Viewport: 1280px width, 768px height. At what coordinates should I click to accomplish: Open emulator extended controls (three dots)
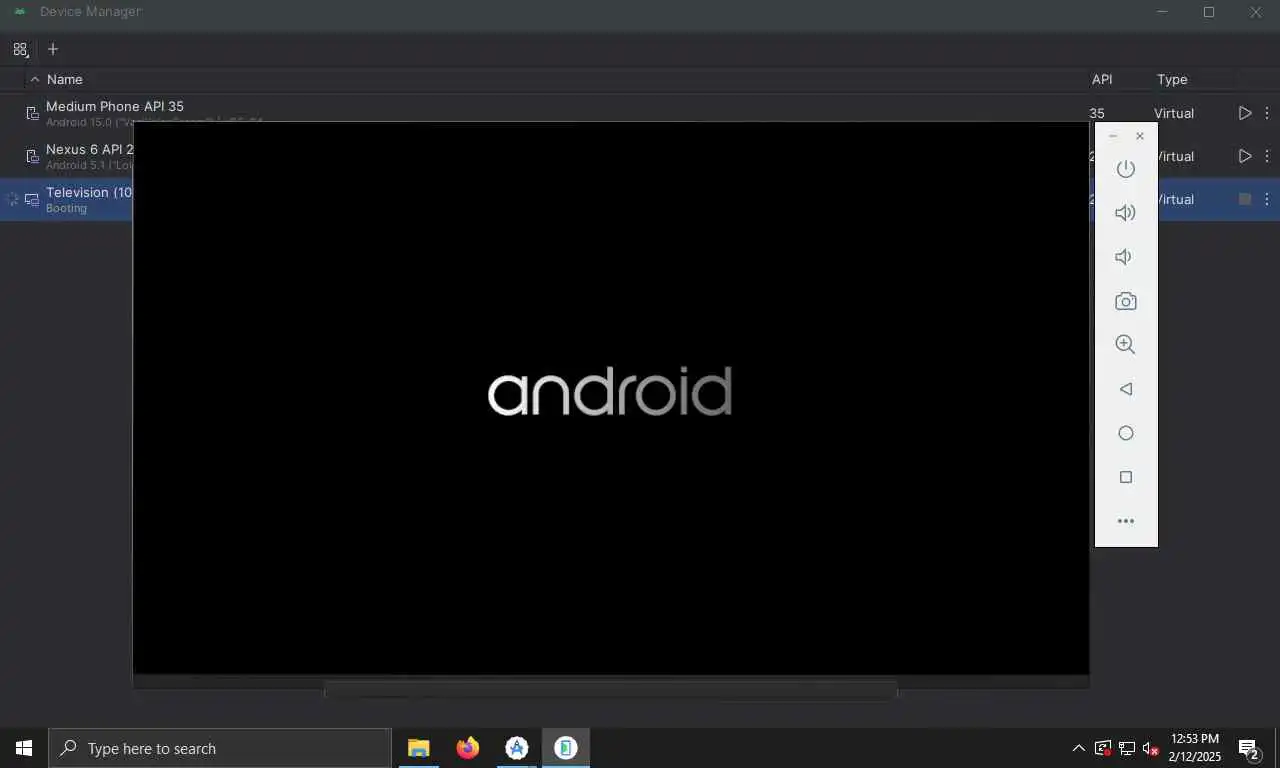pos(1126,521)
